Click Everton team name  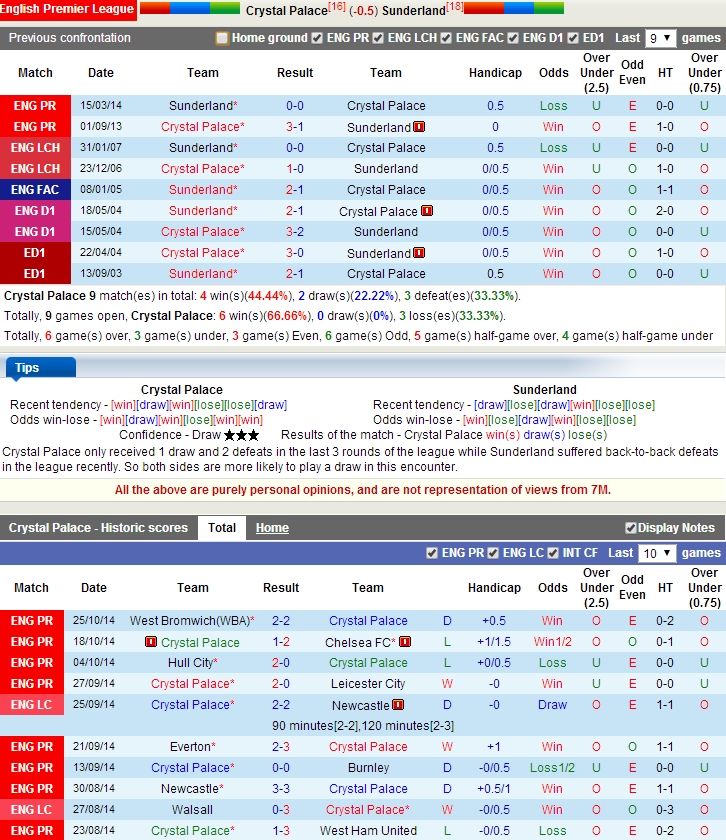pos(190,747)
